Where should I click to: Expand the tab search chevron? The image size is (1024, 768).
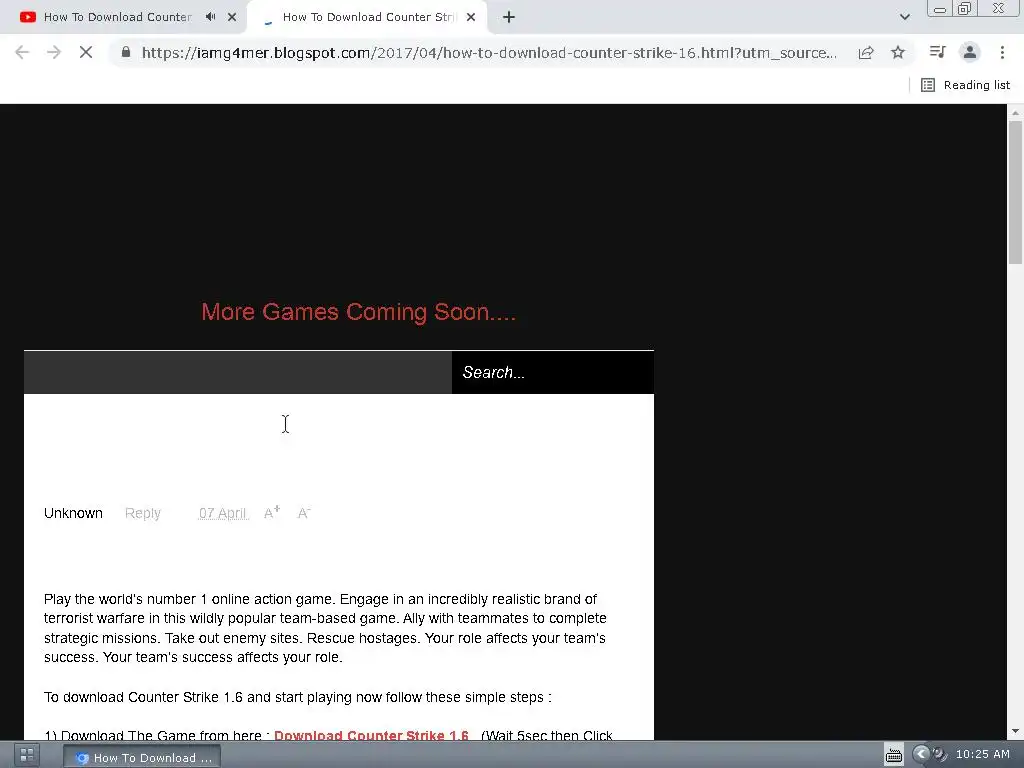click(x=904, y=17)
